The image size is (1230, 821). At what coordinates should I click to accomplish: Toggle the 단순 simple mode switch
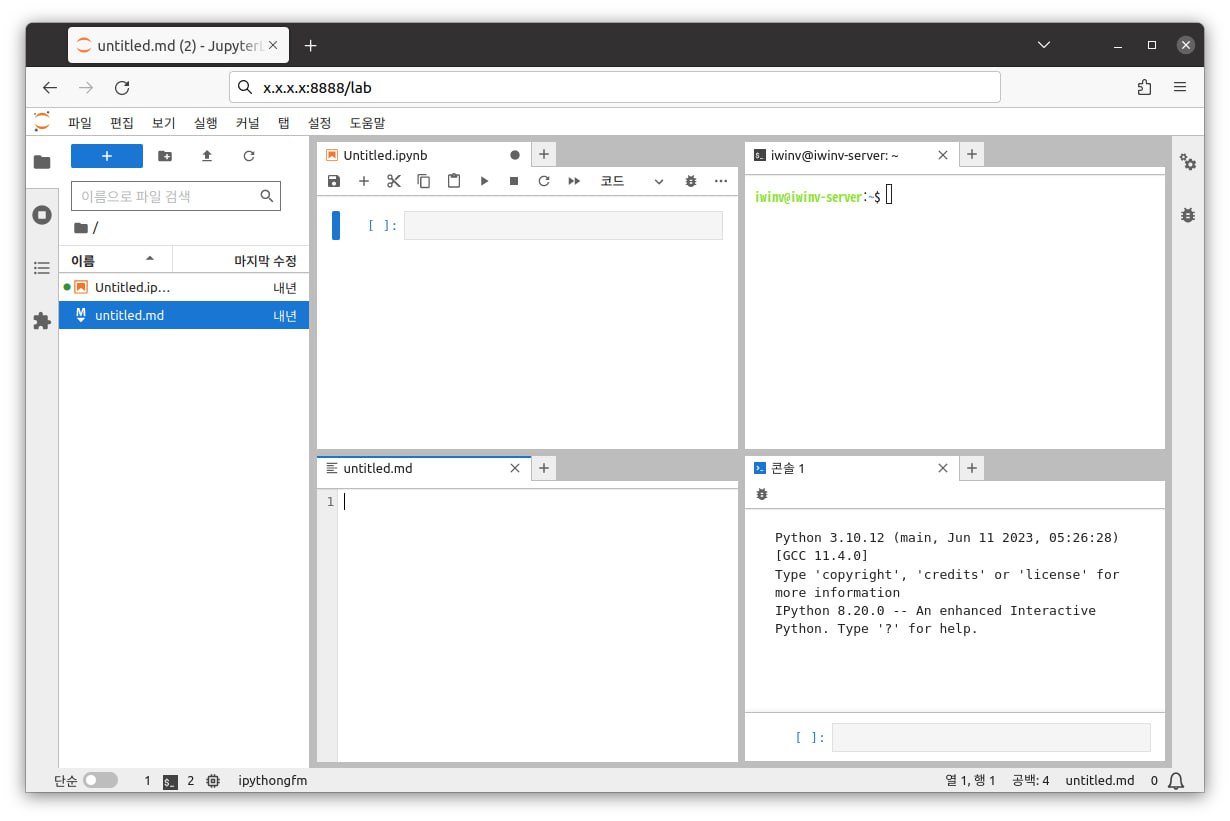pos(100,780)
